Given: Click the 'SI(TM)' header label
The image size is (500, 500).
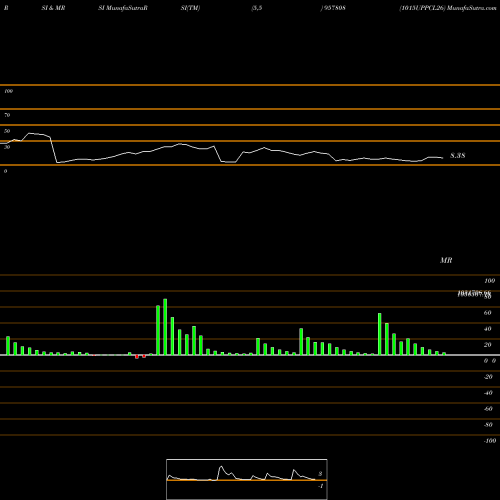Looking at the screenshot, I should tap(190, 8).
